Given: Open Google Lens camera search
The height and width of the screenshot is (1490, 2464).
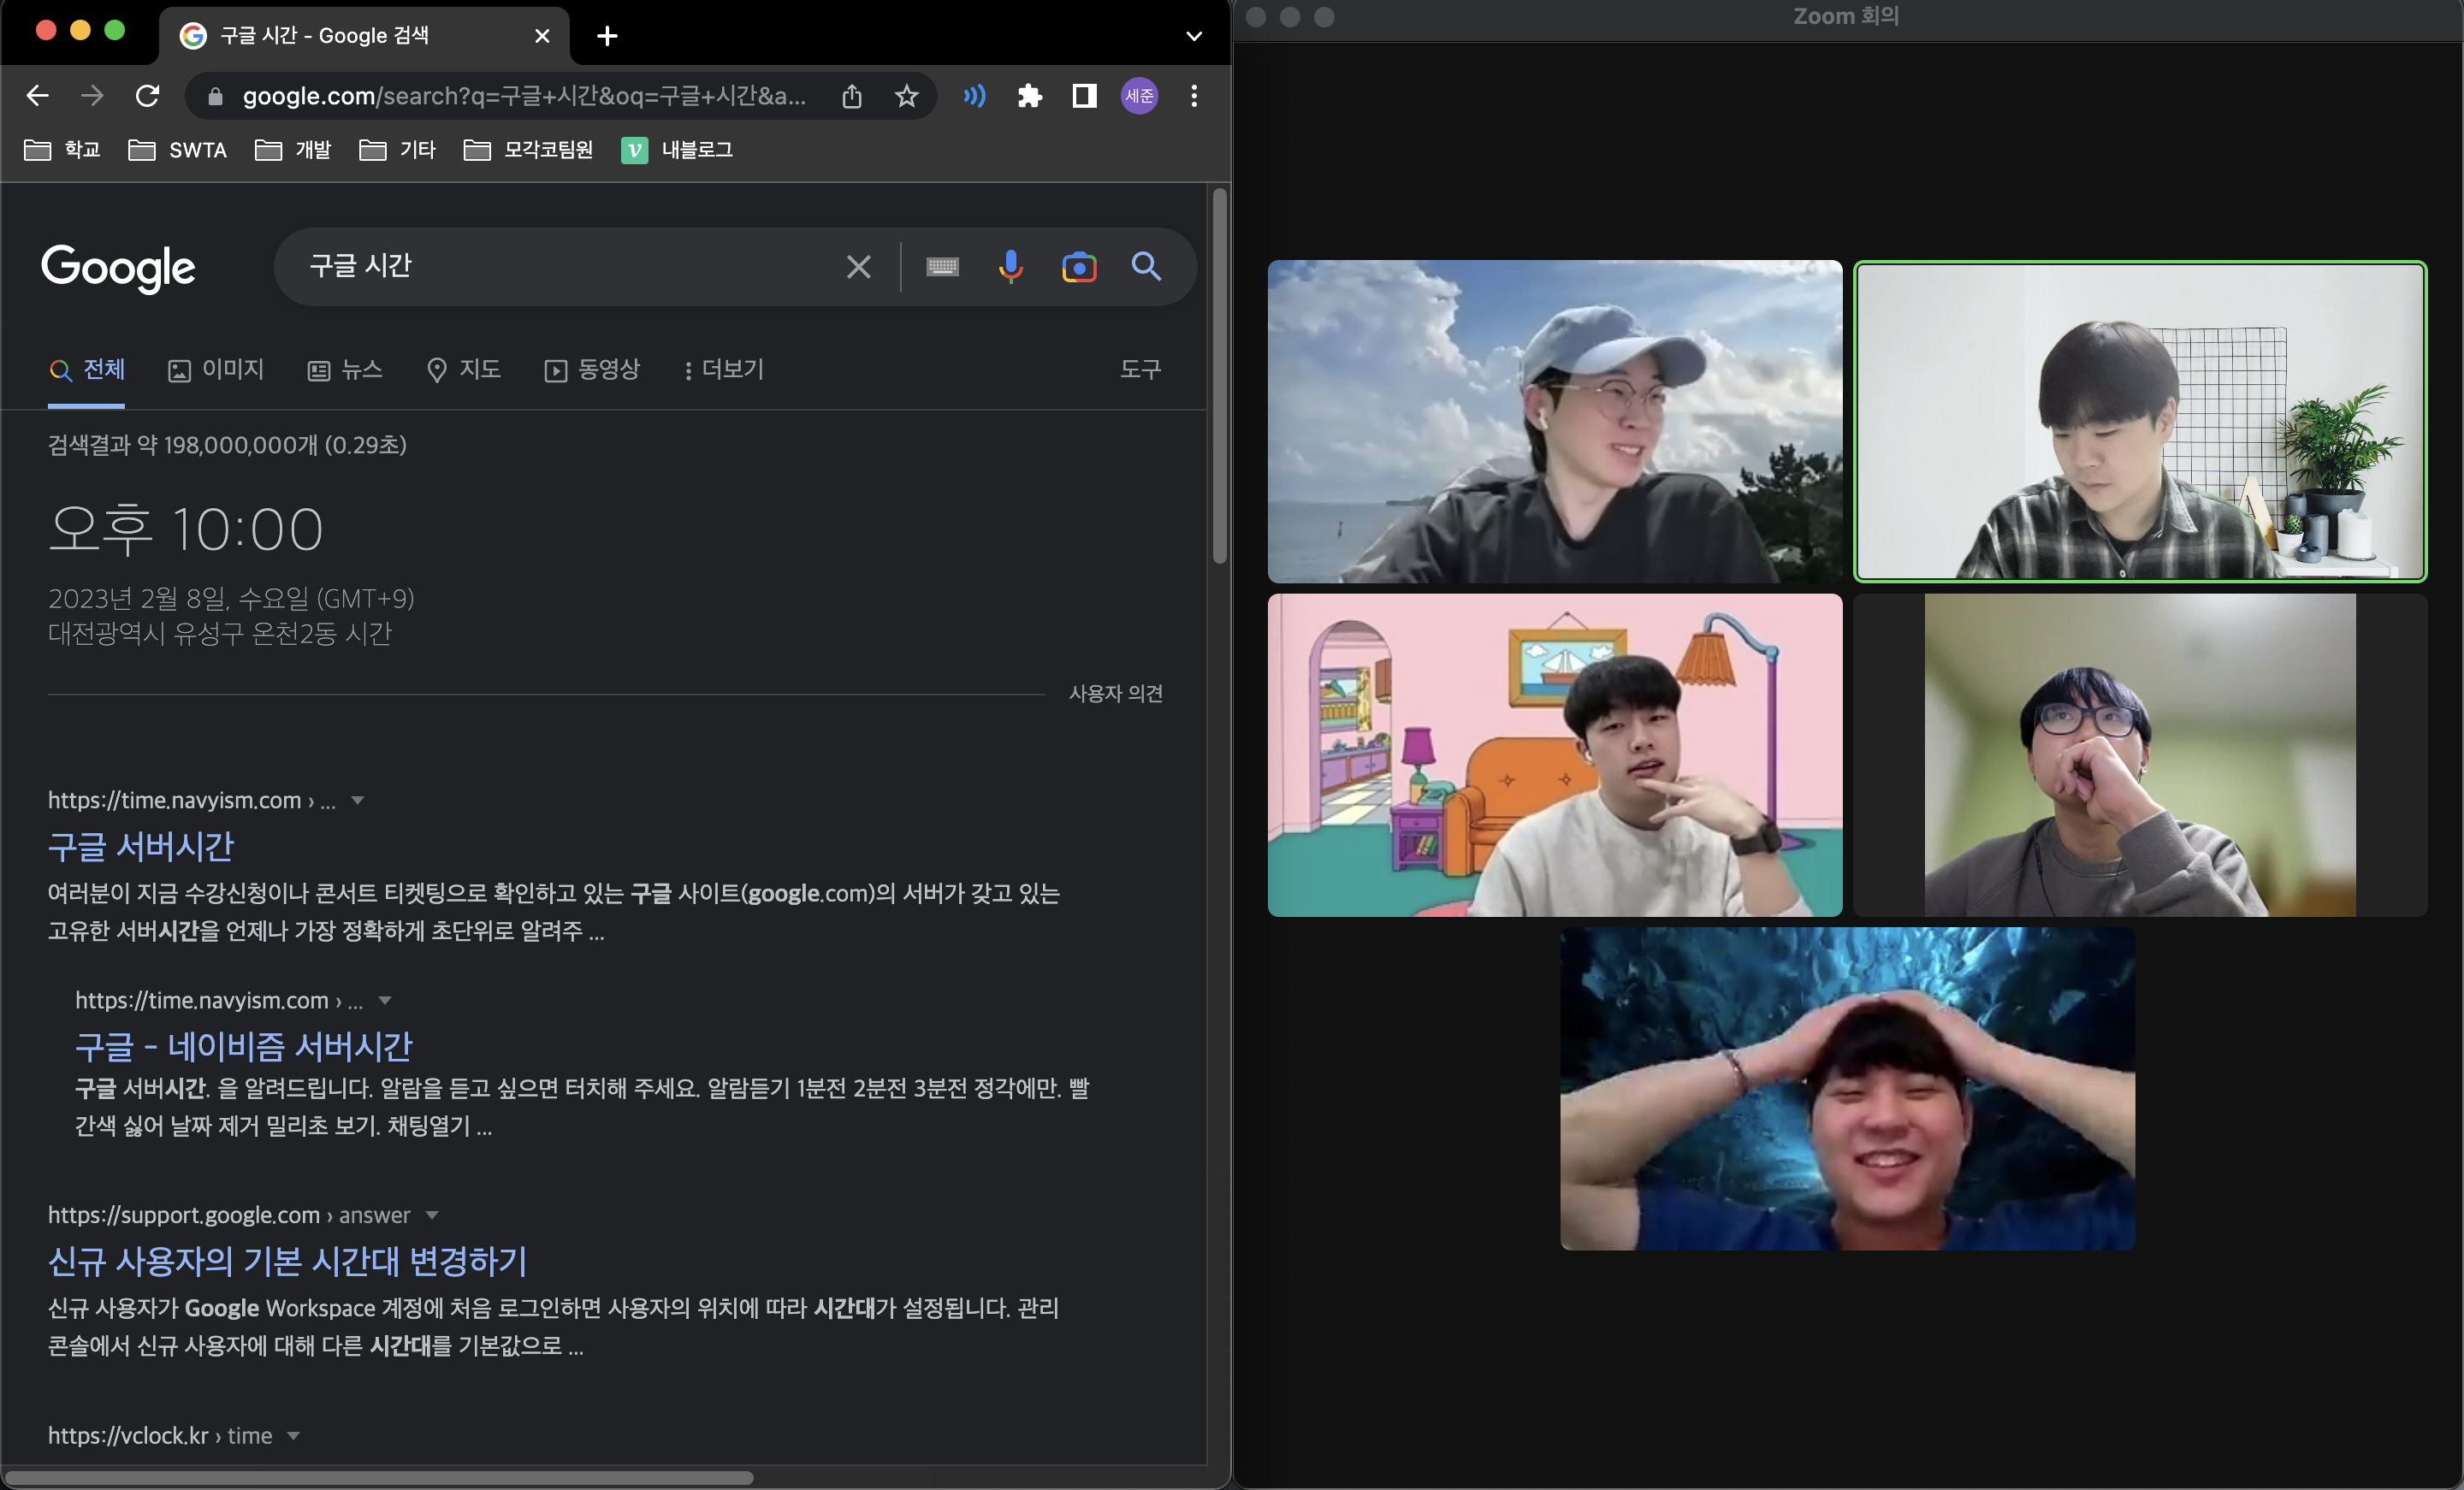Looking at the screenshot, I should tap(1079, 267).
